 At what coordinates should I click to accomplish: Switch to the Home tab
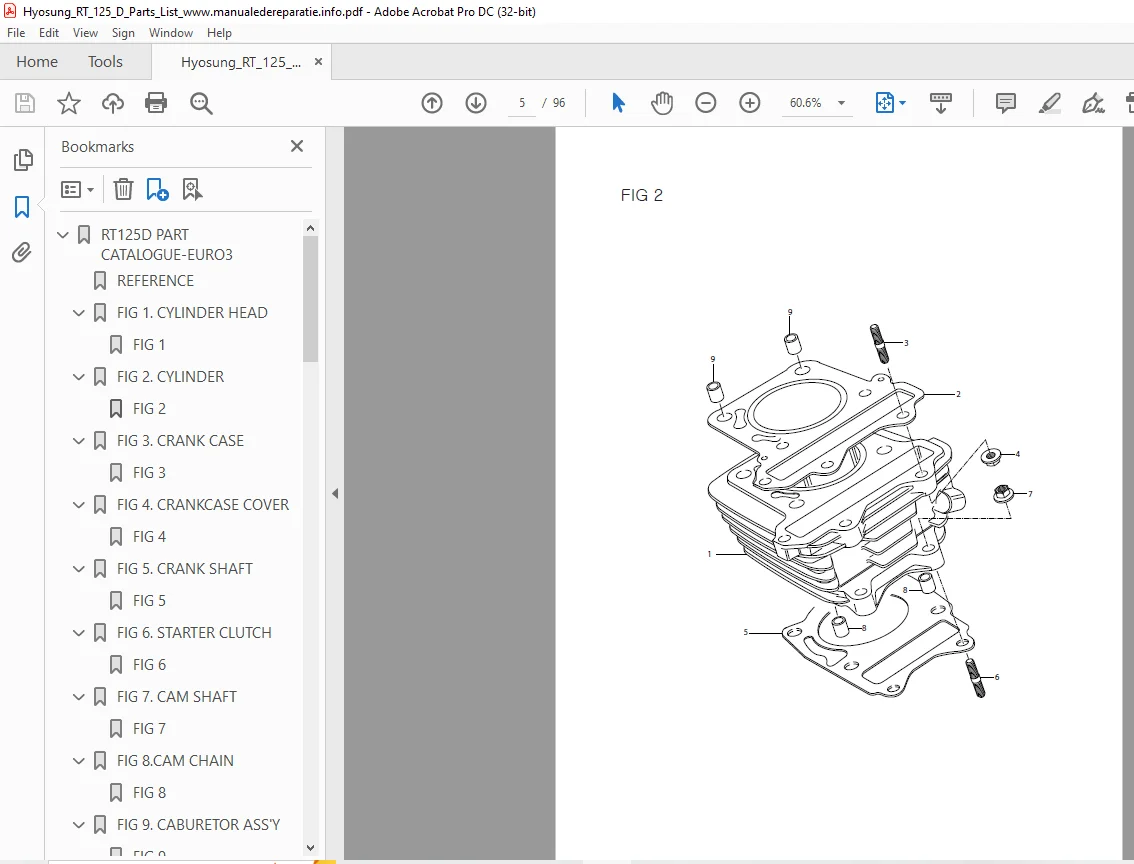[x=37, y=61]
